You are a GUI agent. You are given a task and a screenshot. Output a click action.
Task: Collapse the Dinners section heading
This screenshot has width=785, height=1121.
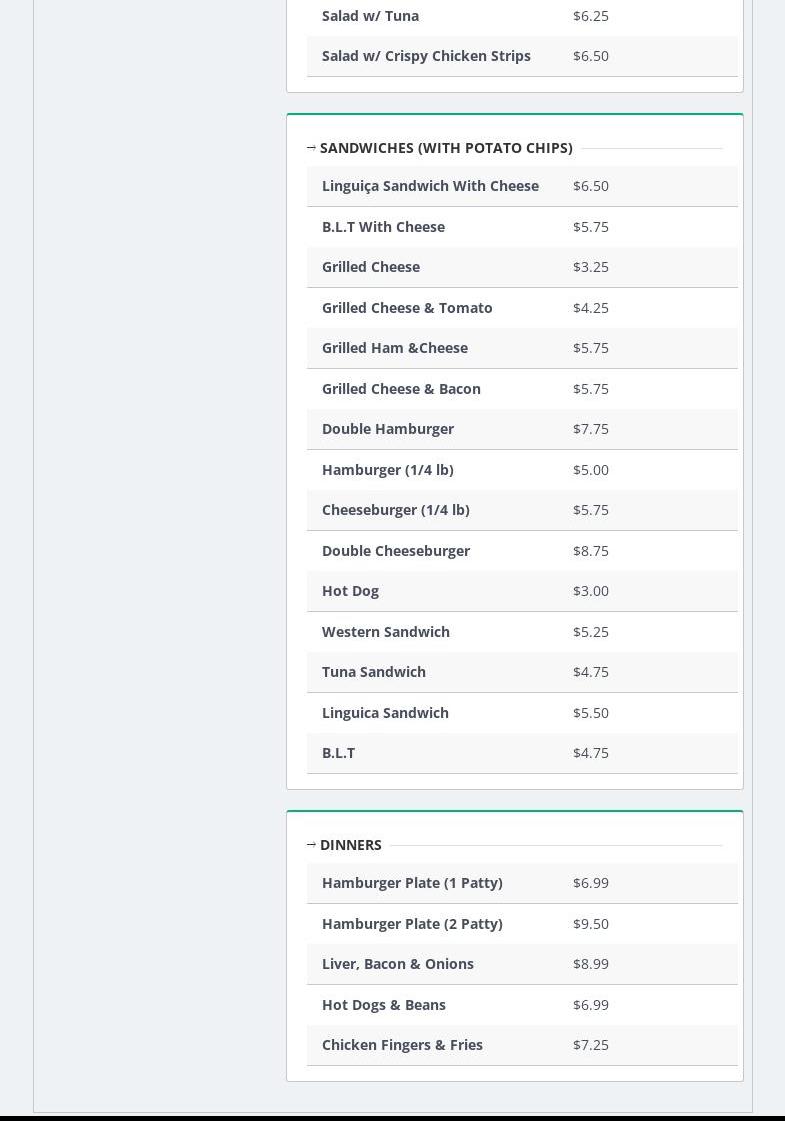click(x=351, y=845)
